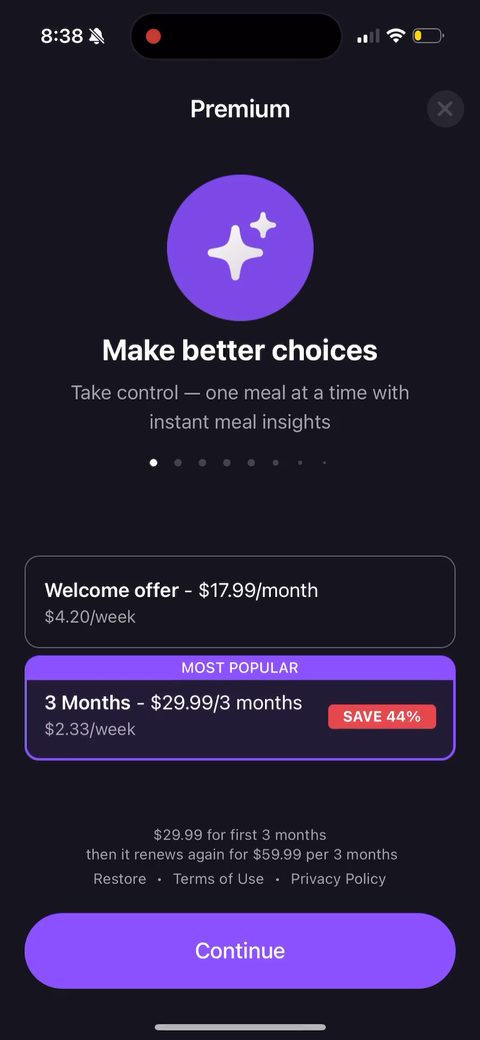Select the Welcome offer $17.99/month plan
480x1040 pixels.
(240, 602)
